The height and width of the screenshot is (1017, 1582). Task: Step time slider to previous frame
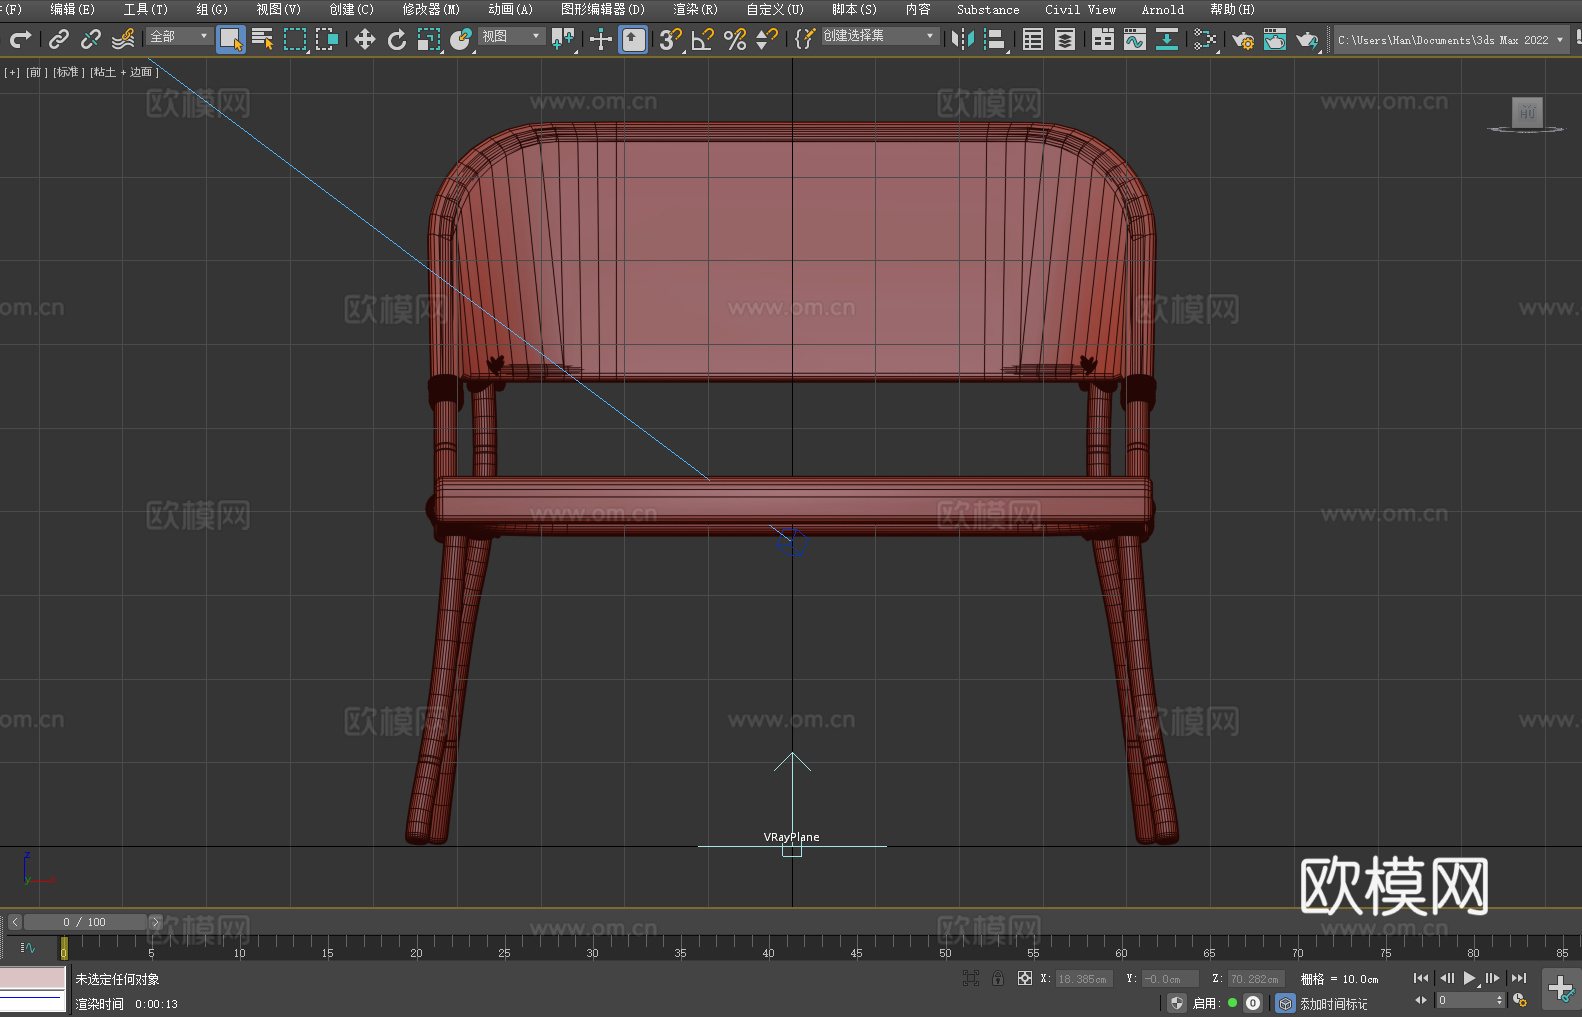(14, 922)
